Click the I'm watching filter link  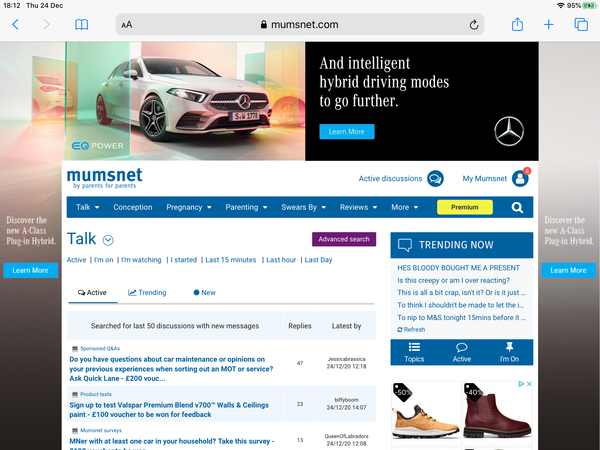coord(141,260)
